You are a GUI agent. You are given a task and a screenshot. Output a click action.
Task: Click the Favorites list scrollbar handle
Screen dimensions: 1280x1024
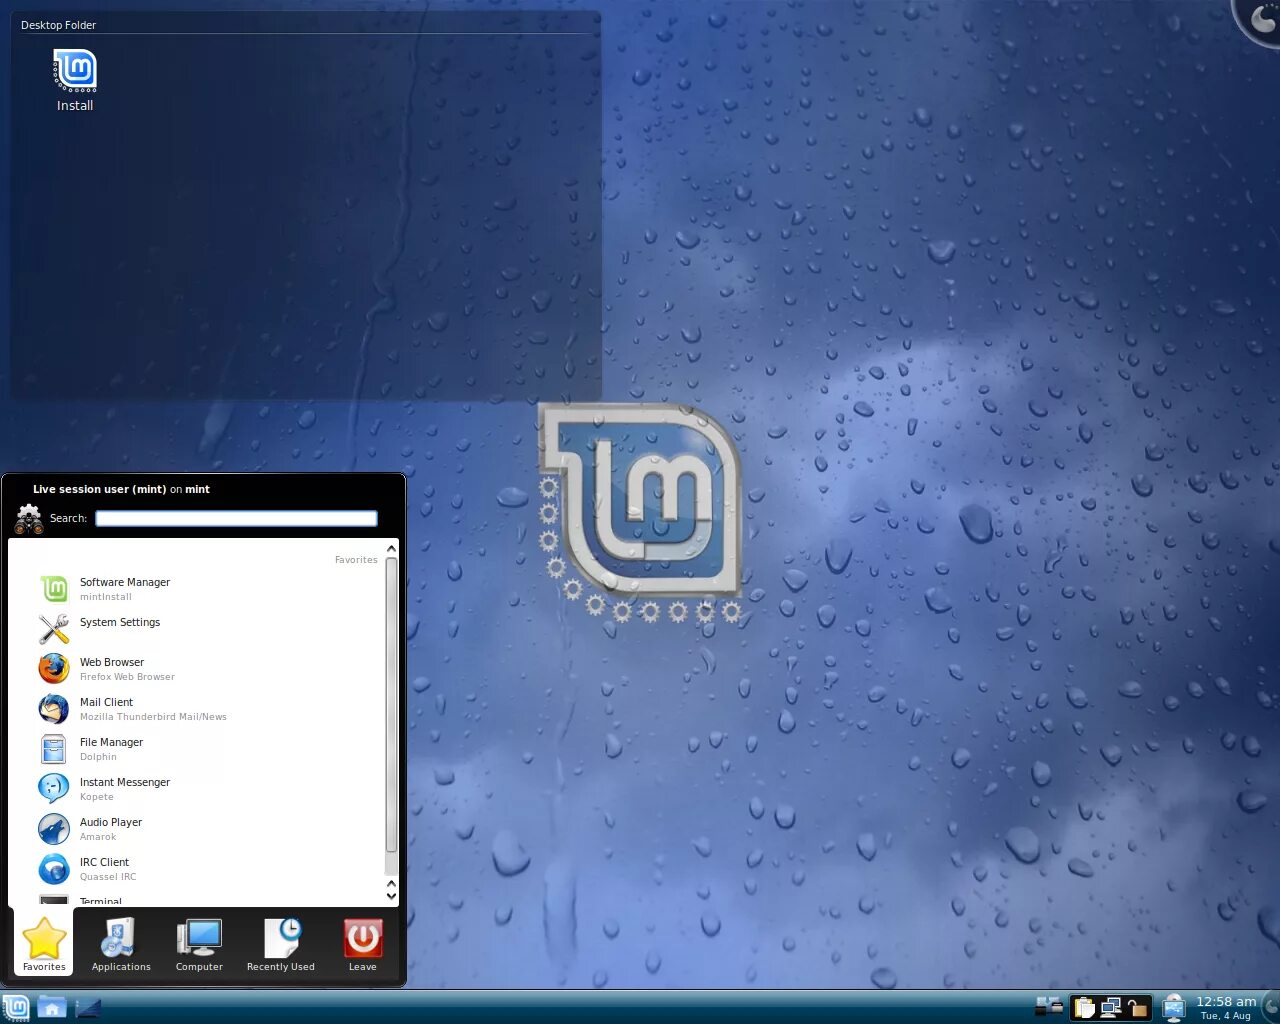[391, 705]
